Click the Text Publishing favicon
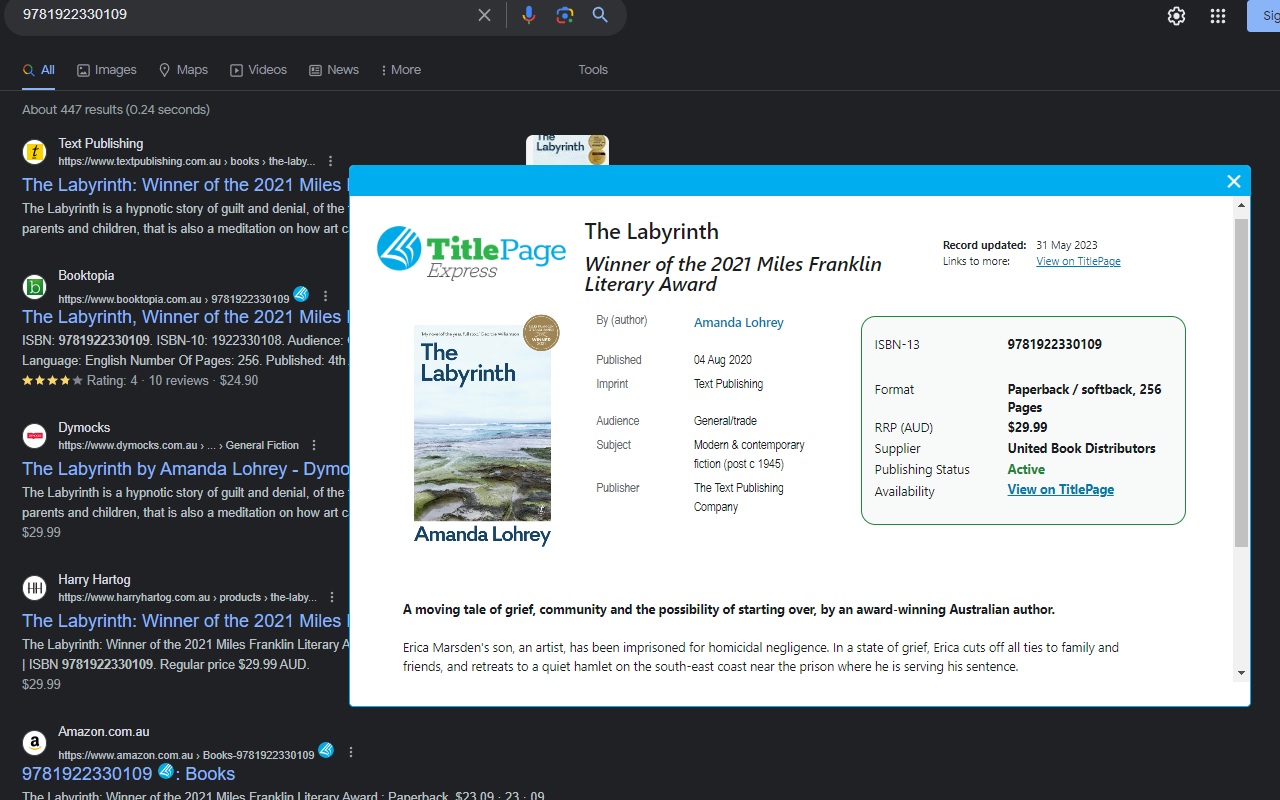The image size is (1280, 800). point(35,152)
